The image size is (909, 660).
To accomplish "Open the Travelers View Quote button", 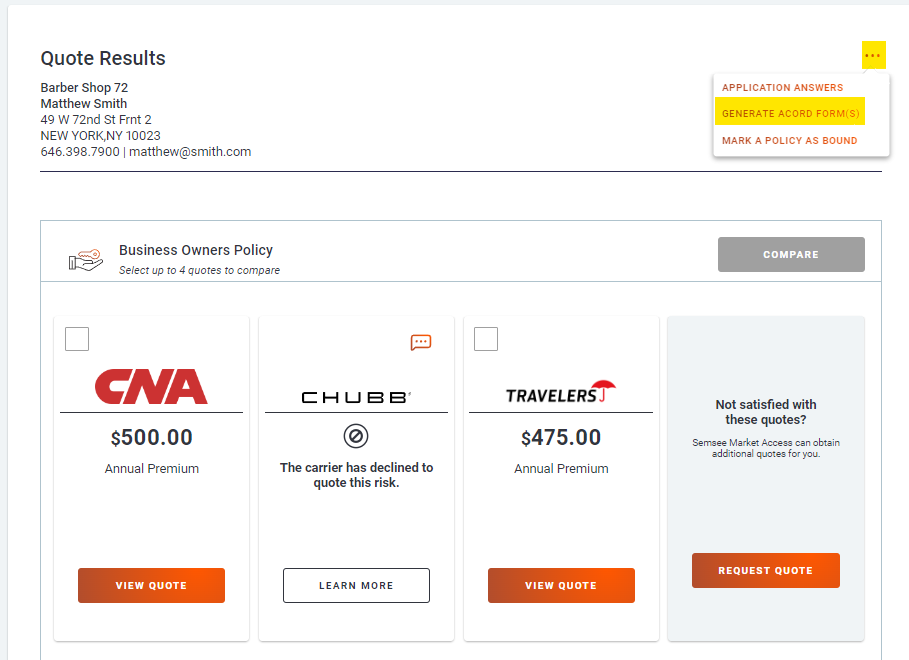I will (x=561, y=586).
